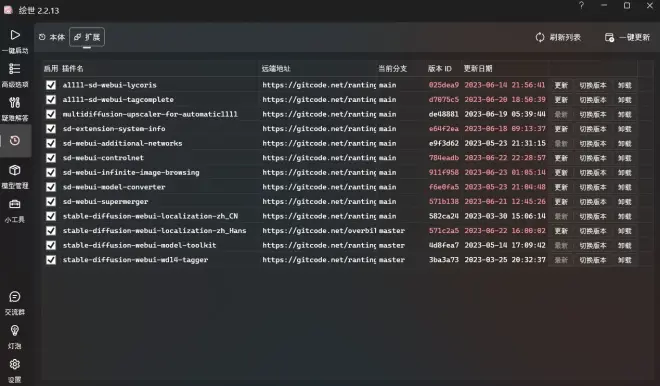Viewport: 660px width, 386px height.
Task: Update sd-webui-controlnet via 更新 button
Action: 561,158
